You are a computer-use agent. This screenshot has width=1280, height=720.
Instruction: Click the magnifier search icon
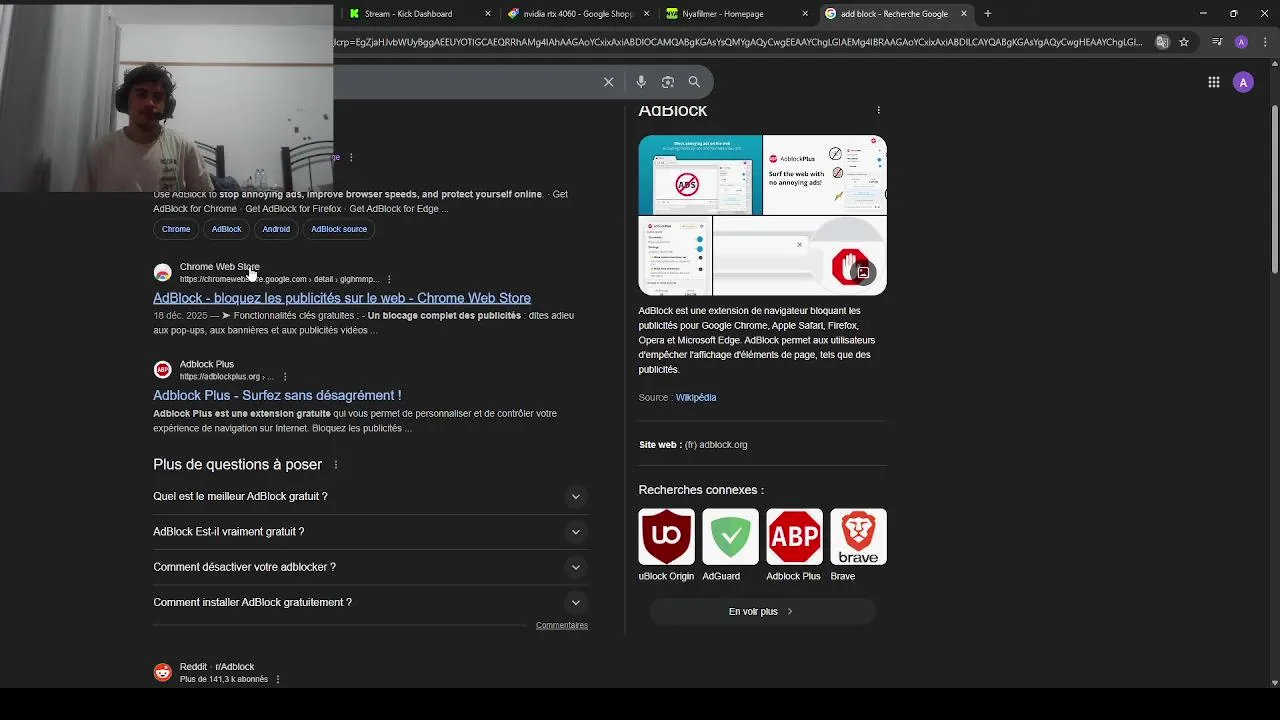click(x=694, y=82)
